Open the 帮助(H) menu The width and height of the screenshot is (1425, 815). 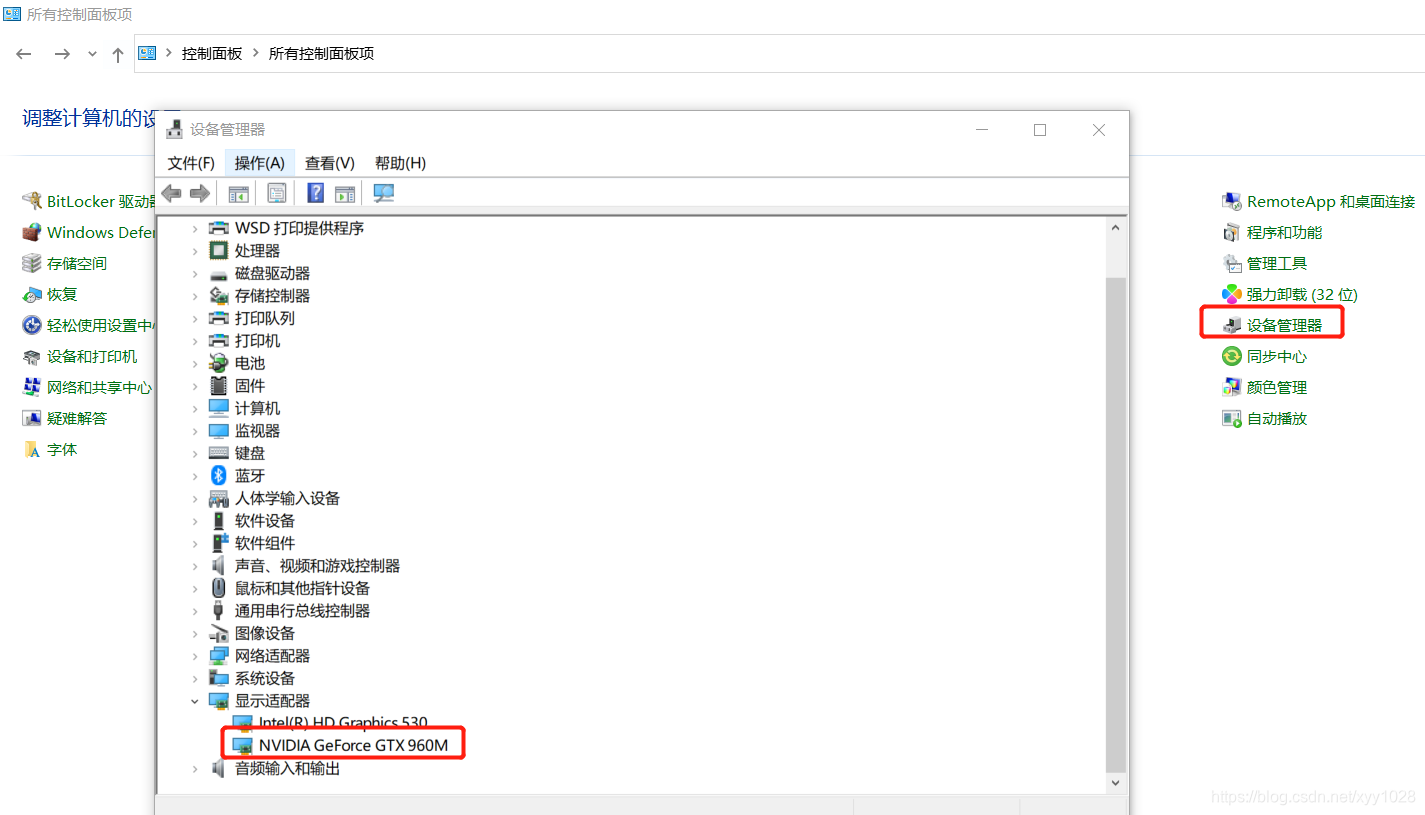click(400, 163)
